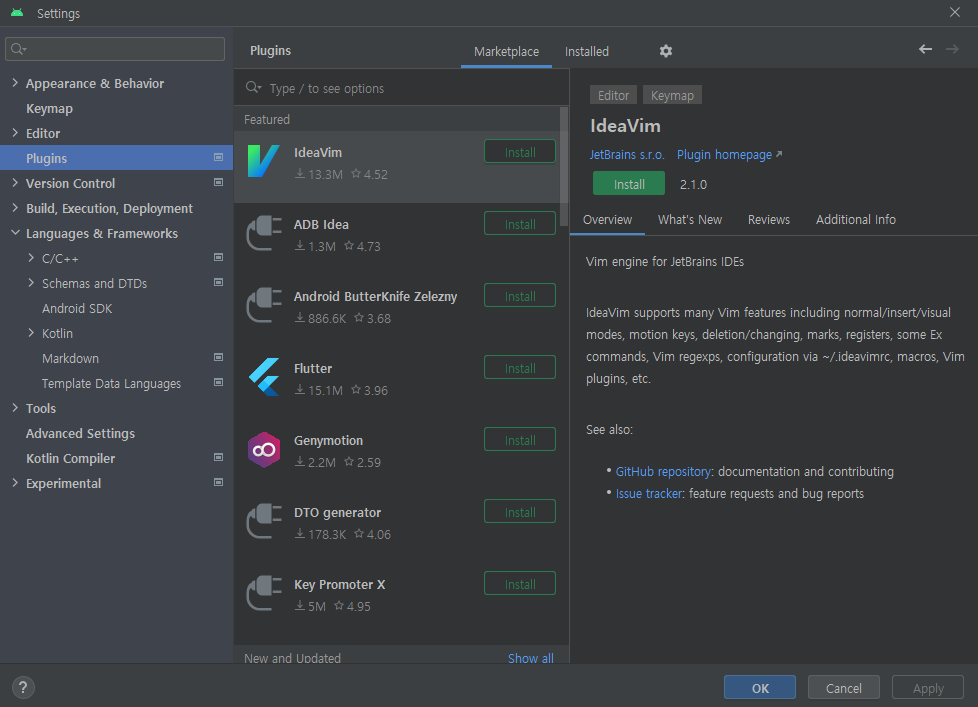Screen dimensions: 978x707
Task: Open the JetBrains s.r.o. vendor link
Action: [x=627, y=155]
